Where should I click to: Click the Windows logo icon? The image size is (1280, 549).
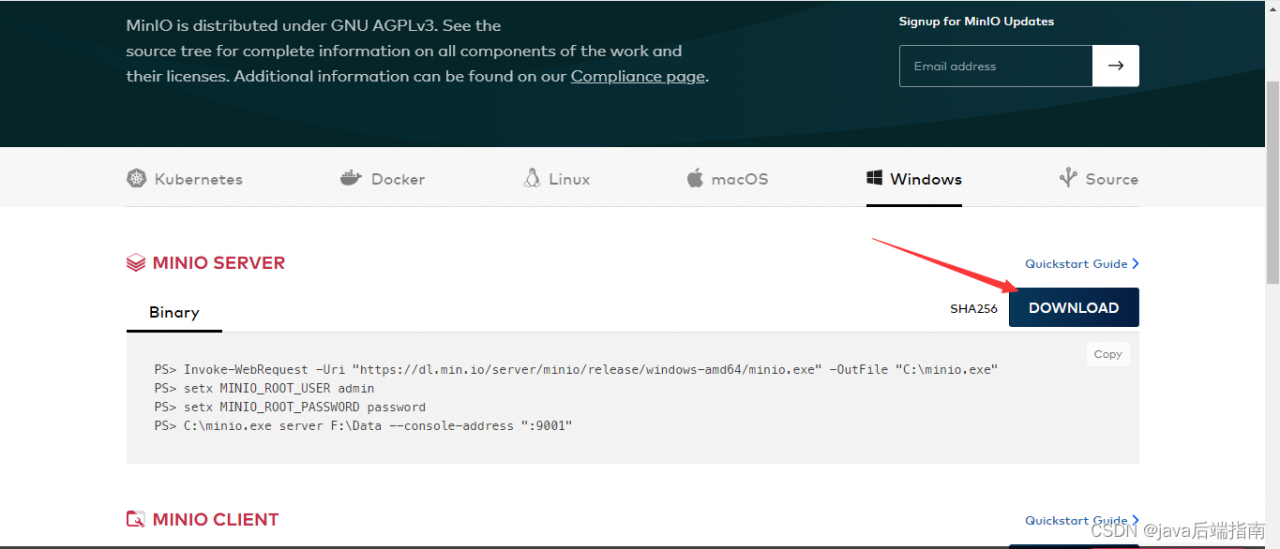pos(874,178)
